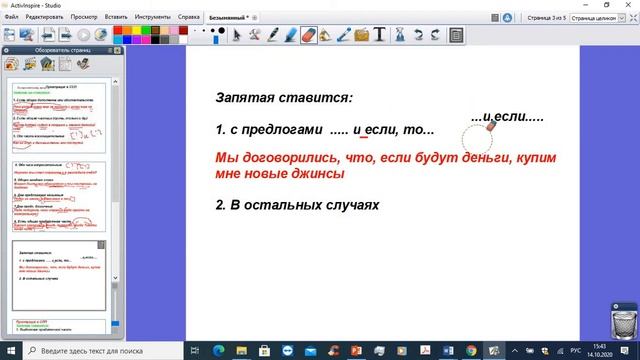640x360 pixels.
Task: Click the Clear tool icon
Action: pos(400,35)
